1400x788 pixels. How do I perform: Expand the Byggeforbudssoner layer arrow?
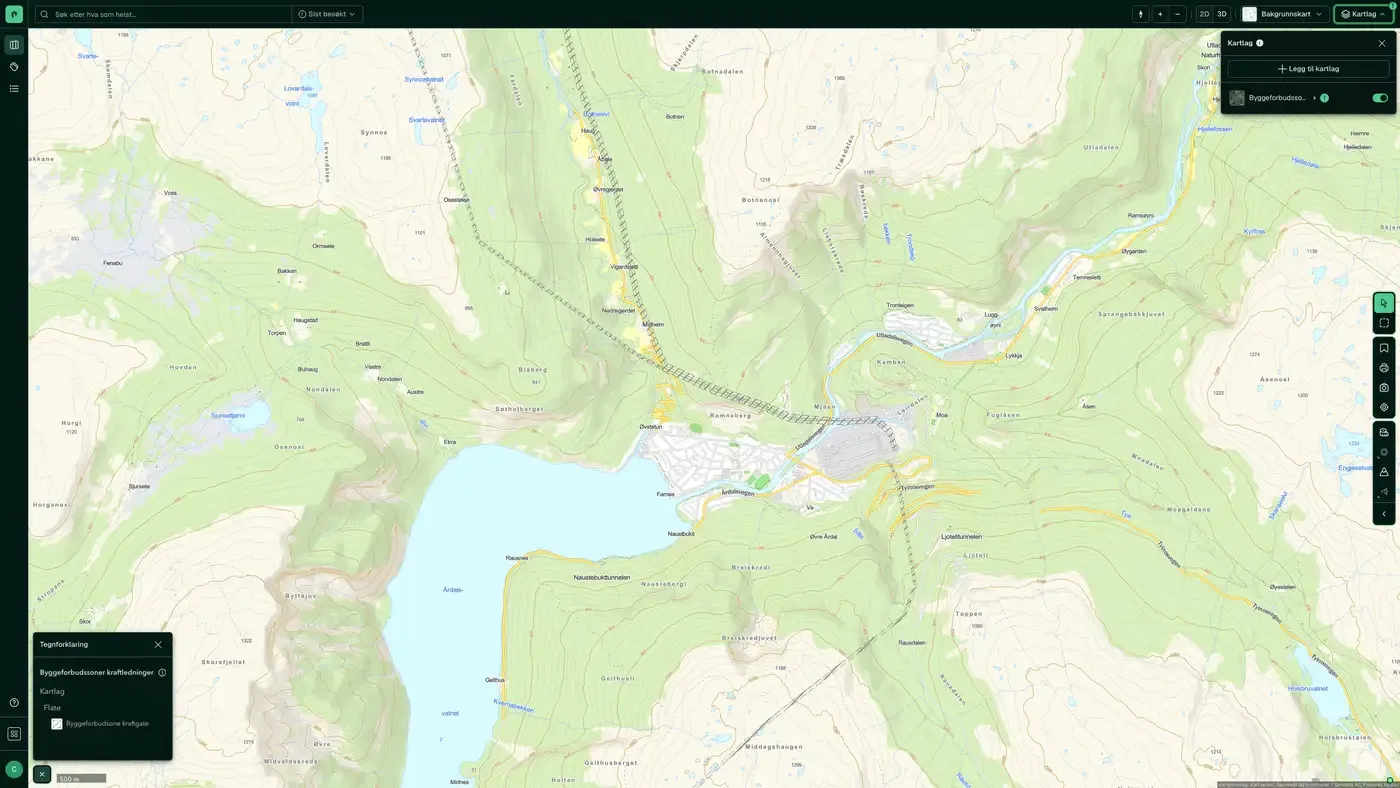click(1315, 98)
